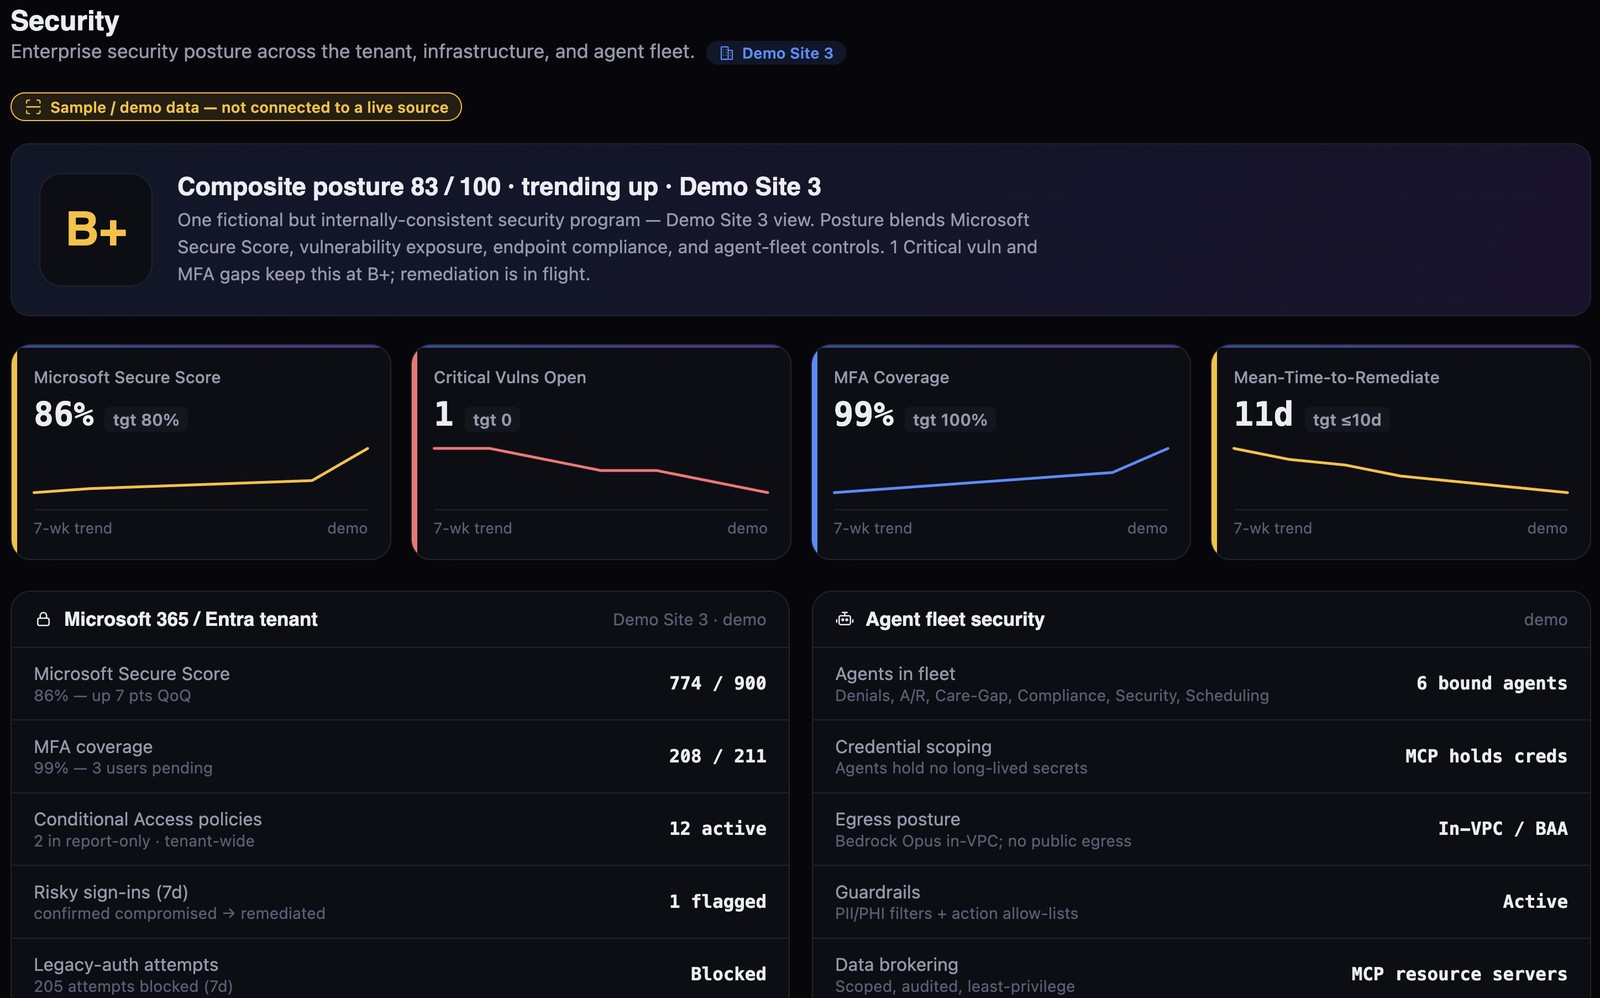Viewport: 1600px width, 998px height.
Task: Click the 11d remediate value
Action: pyautogui.click(x=1263, y=414)
